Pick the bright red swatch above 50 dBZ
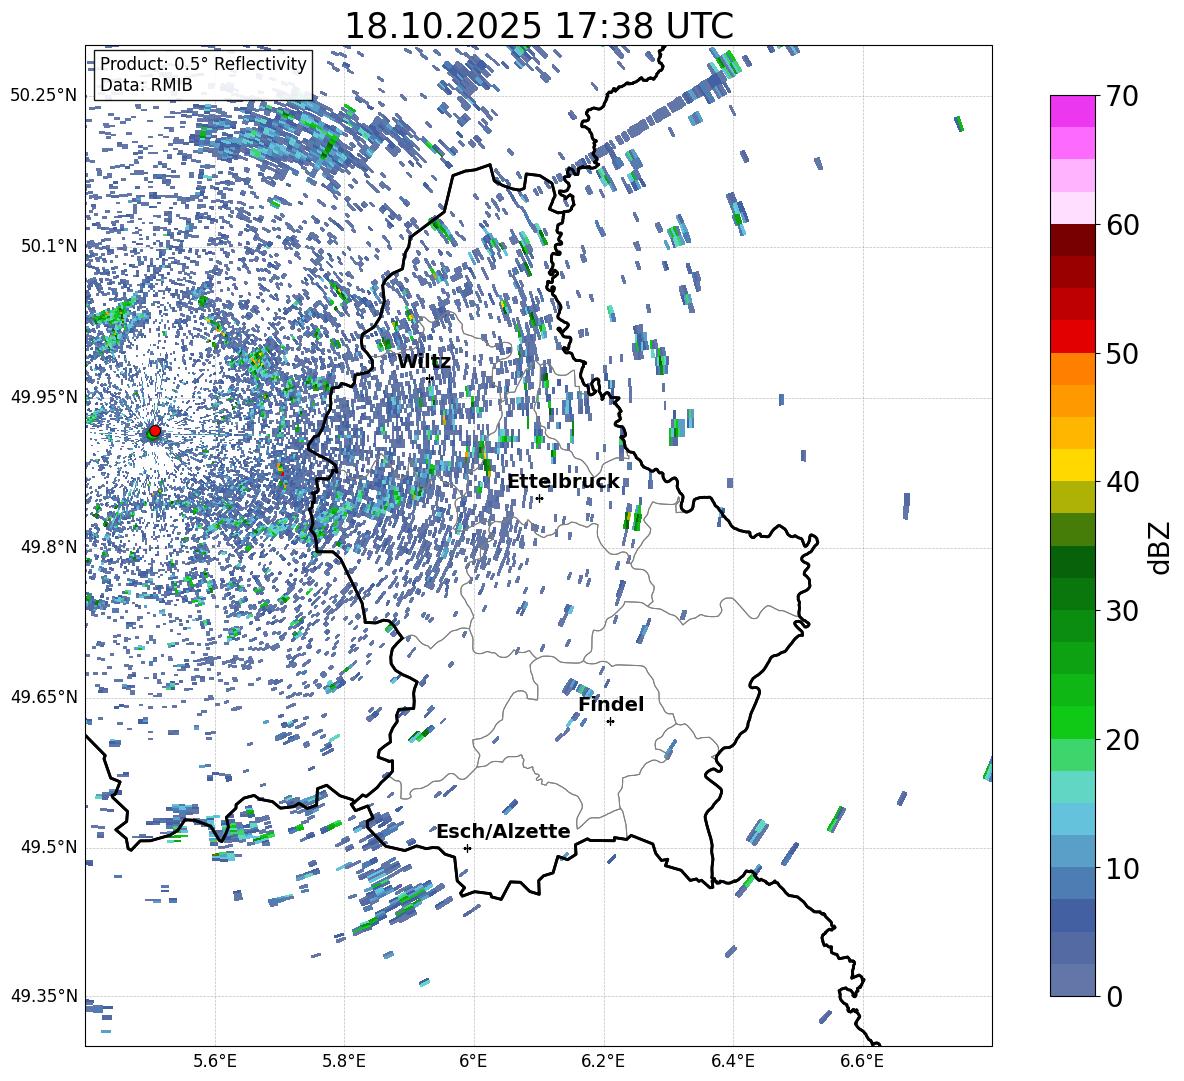The image size is (1184, 1081). pyautogui.click(x=1073, y=336)
